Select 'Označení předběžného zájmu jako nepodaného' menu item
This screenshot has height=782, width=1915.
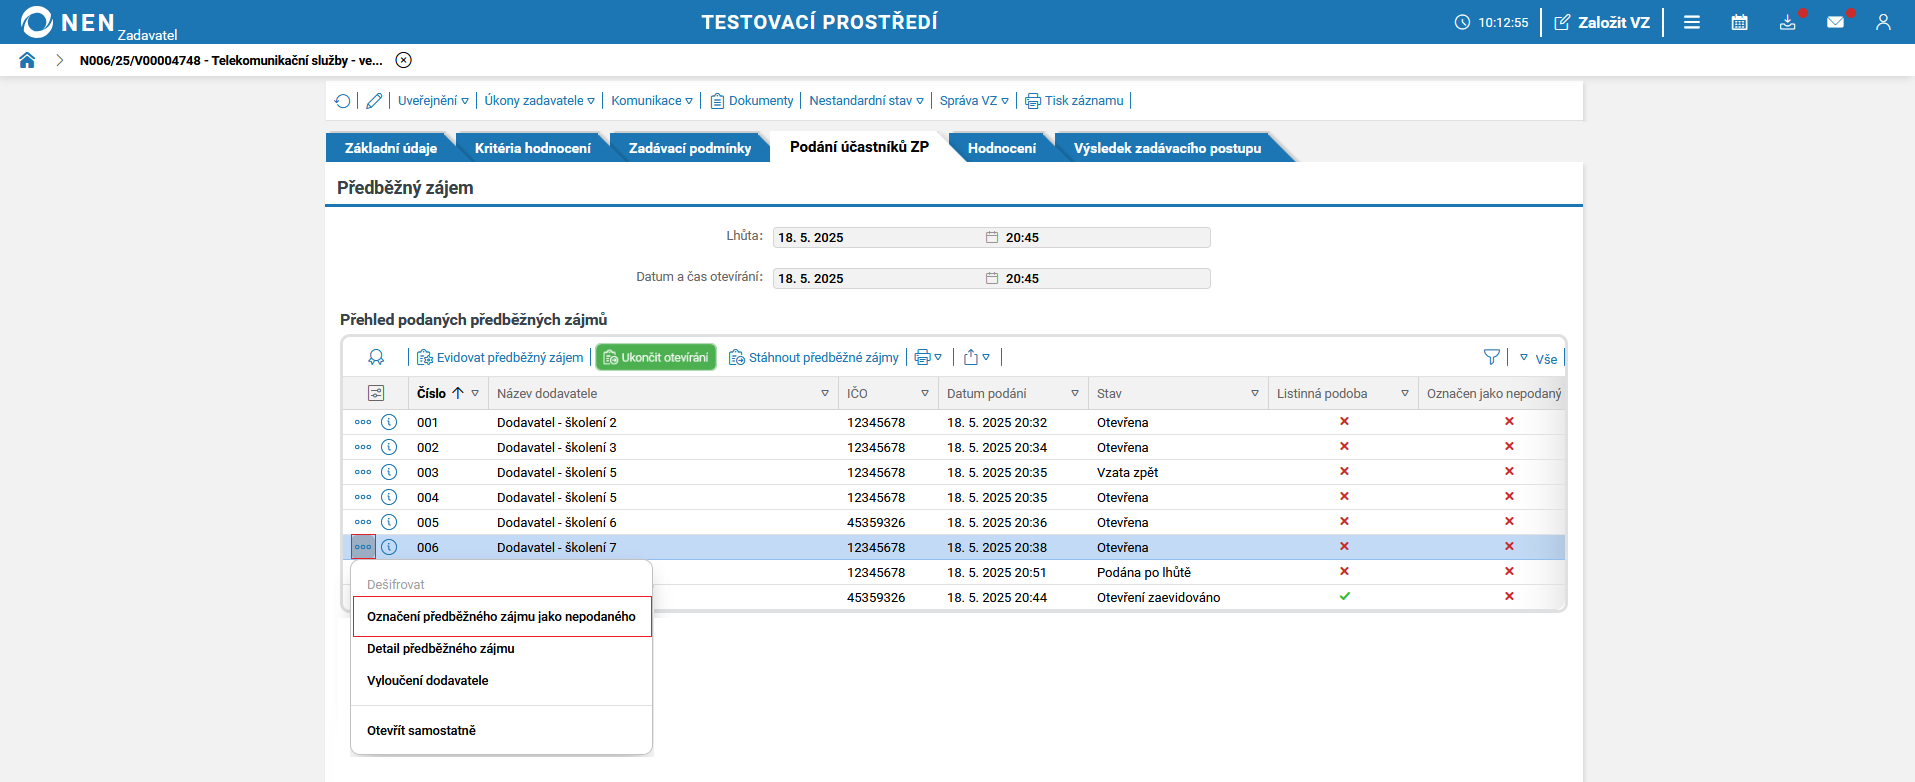(x=501, y=617)
